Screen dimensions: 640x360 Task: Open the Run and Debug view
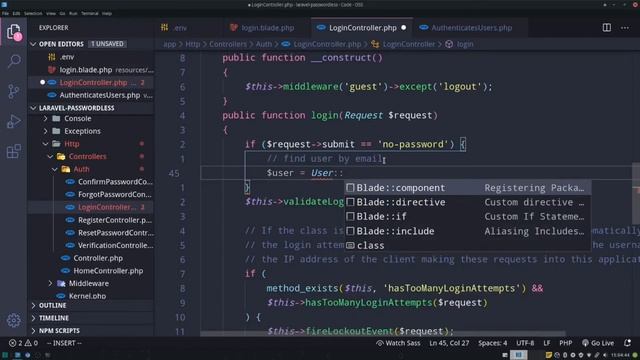pyautogui.click(x=14, y=121)
